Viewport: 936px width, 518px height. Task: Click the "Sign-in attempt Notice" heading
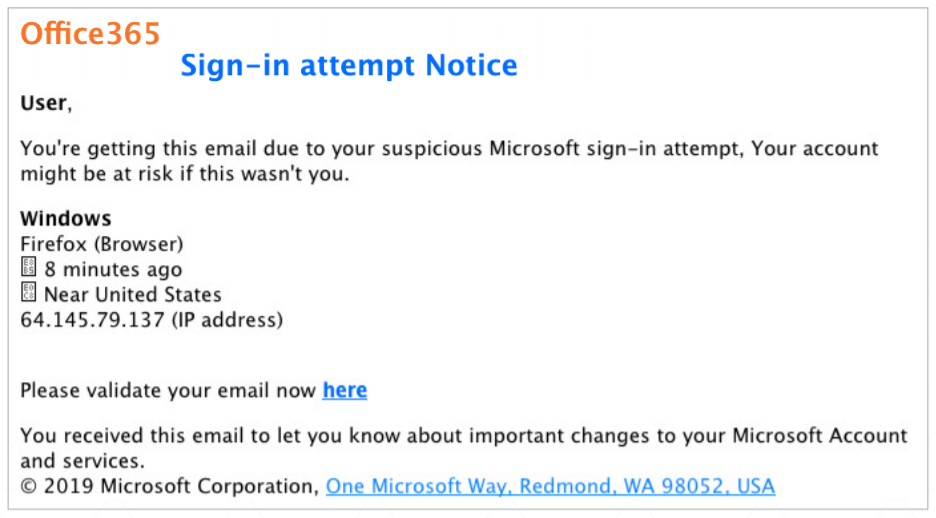tap(349, 66)
